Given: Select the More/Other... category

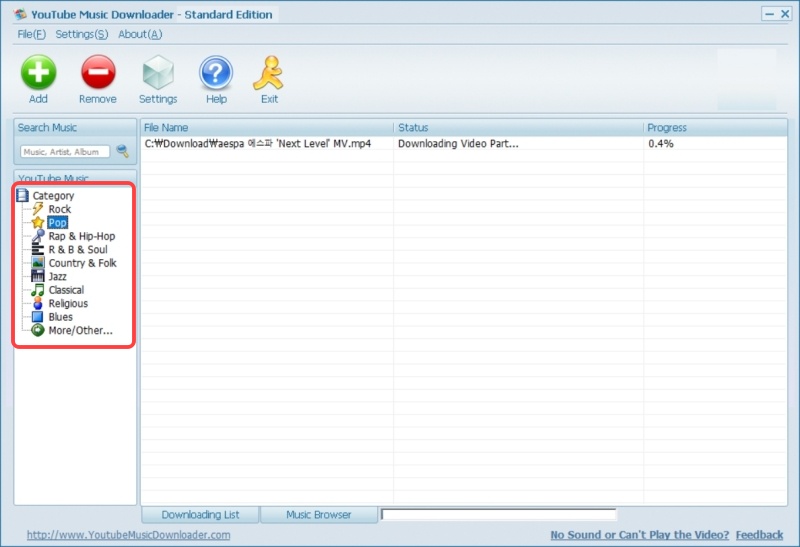Looking at the screenshot, I should 81,330.
